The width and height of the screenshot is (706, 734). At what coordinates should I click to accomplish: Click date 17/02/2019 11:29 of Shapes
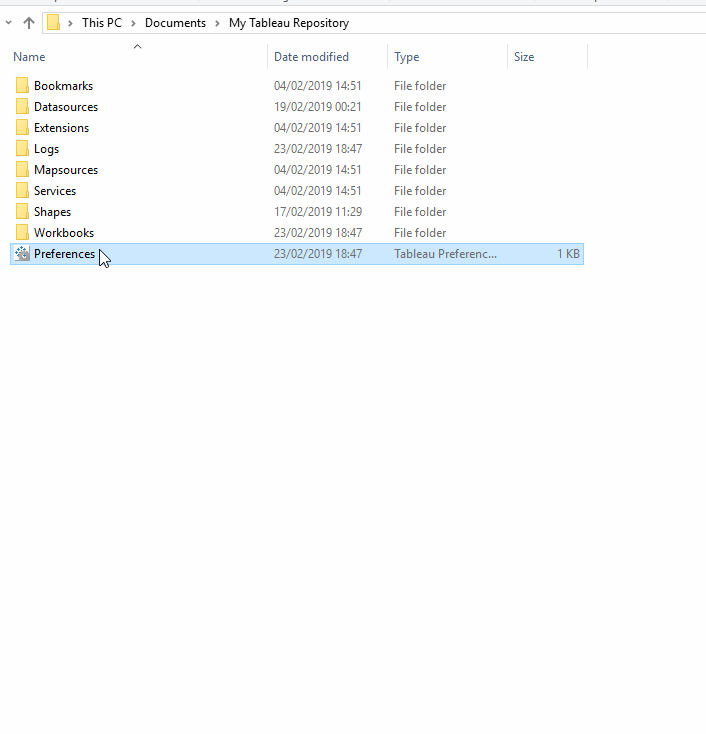[x=318, y=212]
